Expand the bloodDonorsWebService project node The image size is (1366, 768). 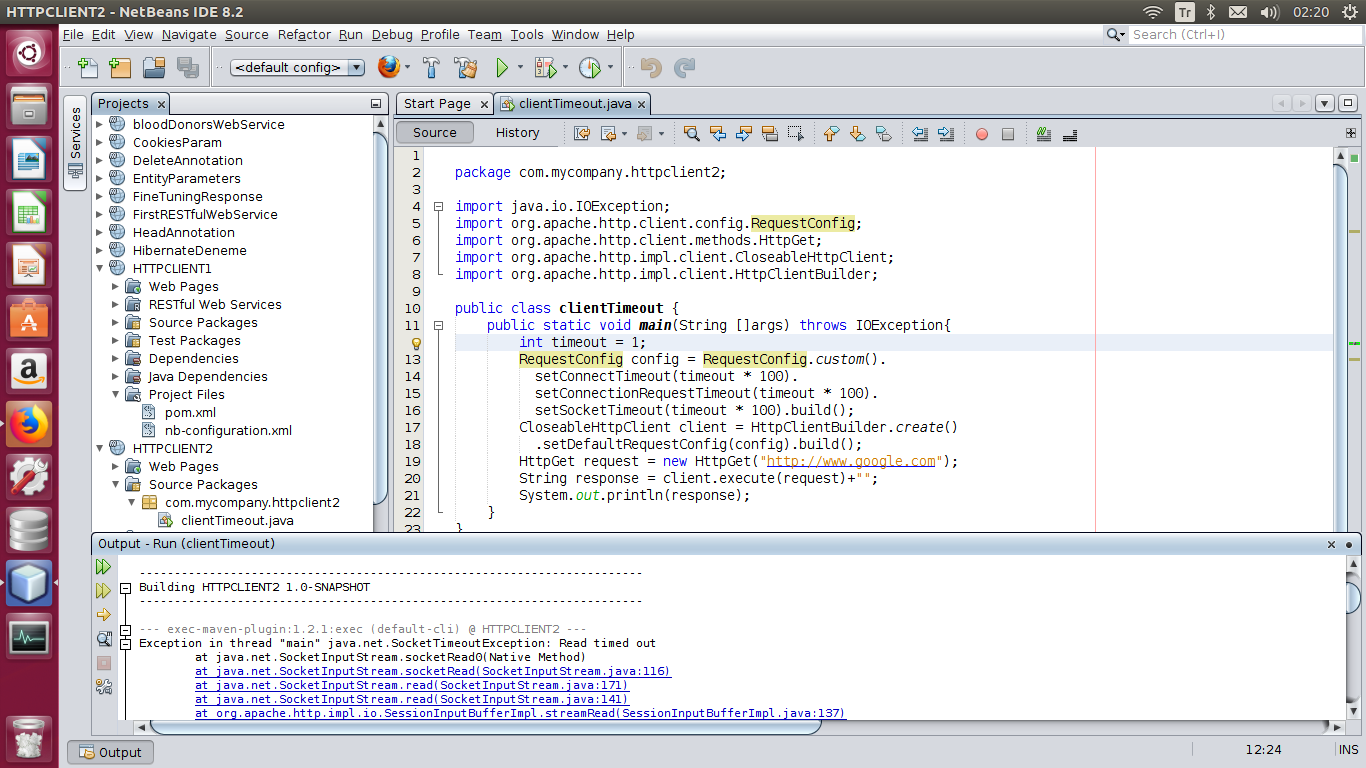pos(100,125)
